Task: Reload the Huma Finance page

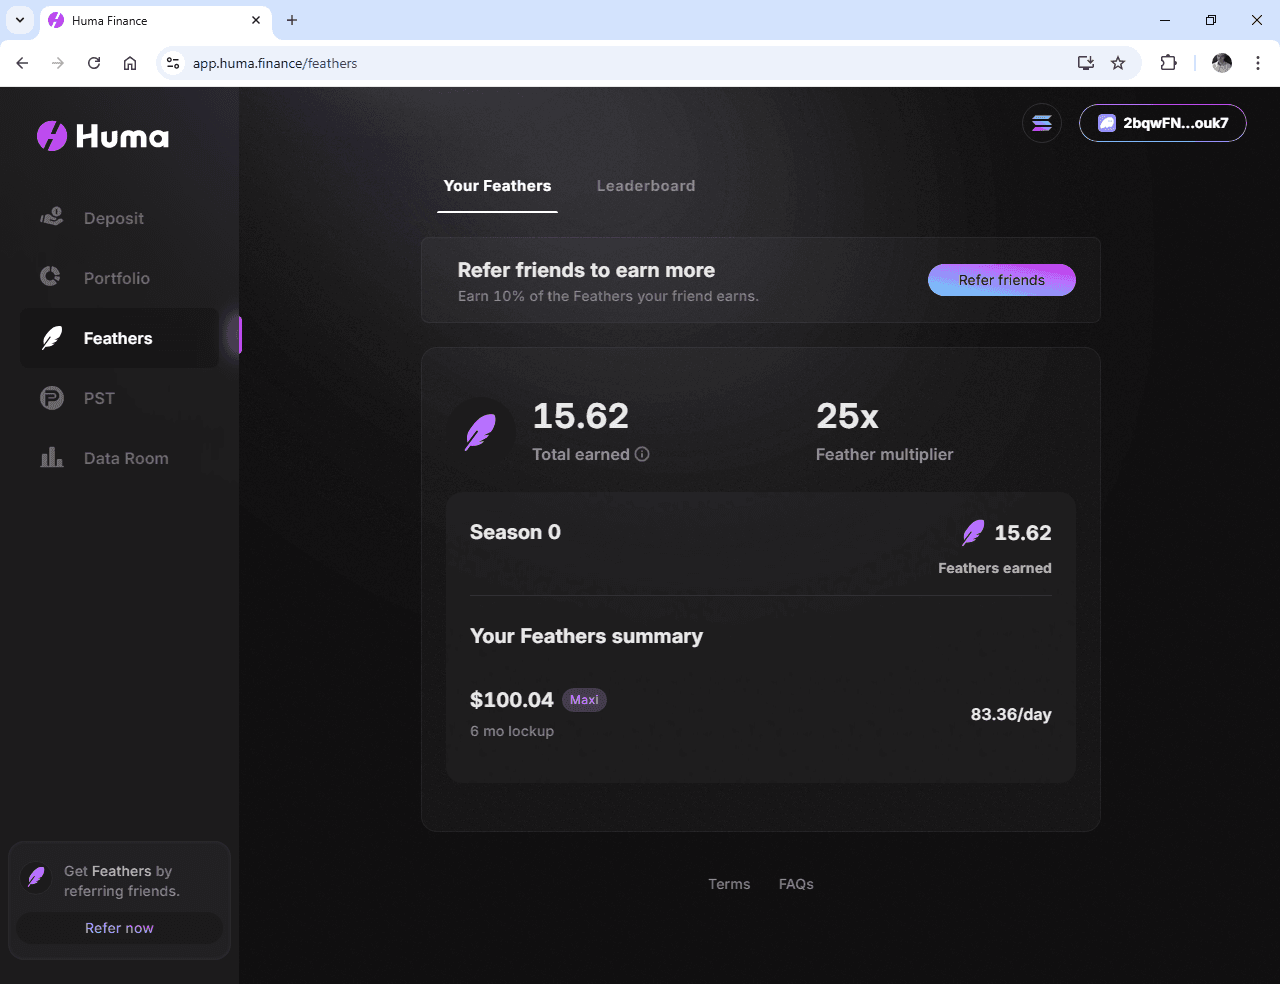Action: 94,63
